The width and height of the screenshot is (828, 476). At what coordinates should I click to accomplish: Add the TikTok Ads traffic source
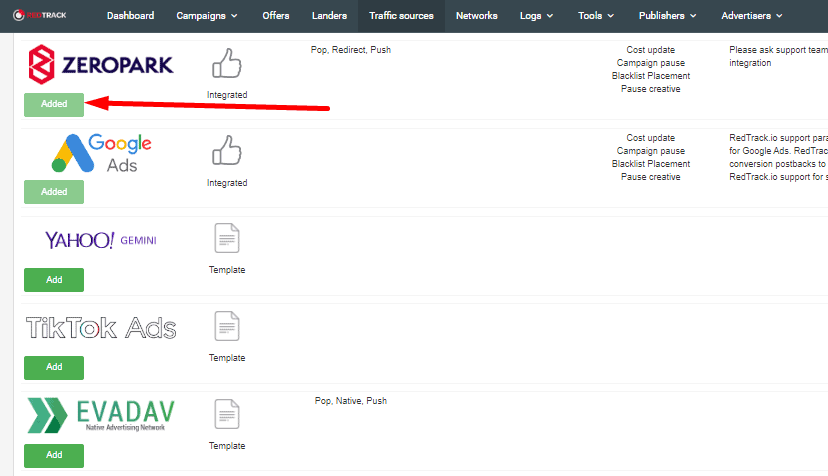pyautogui.click(x=54, y=367)
